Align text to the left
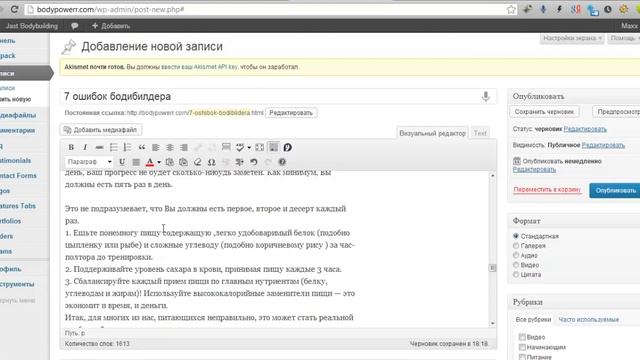 156,147
